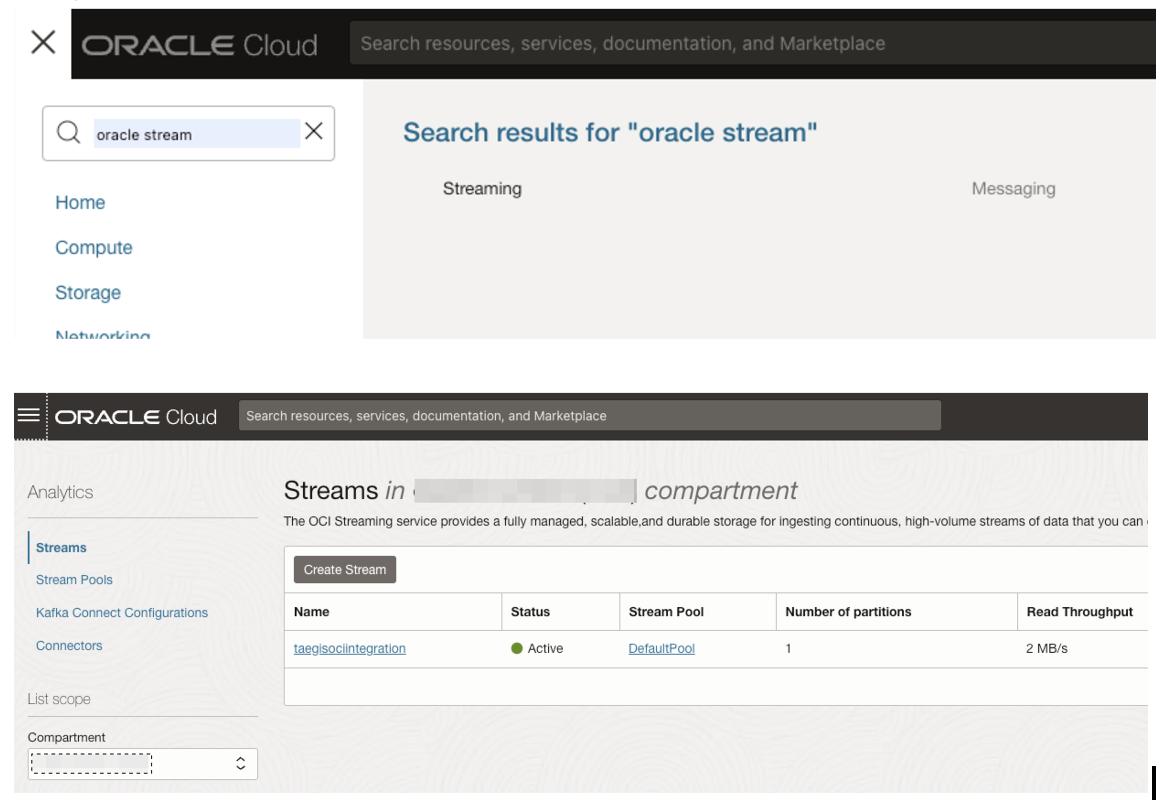Open the hamburger navigation menu
Viewport: 1162px width, 802px height.
pos(29,415)
